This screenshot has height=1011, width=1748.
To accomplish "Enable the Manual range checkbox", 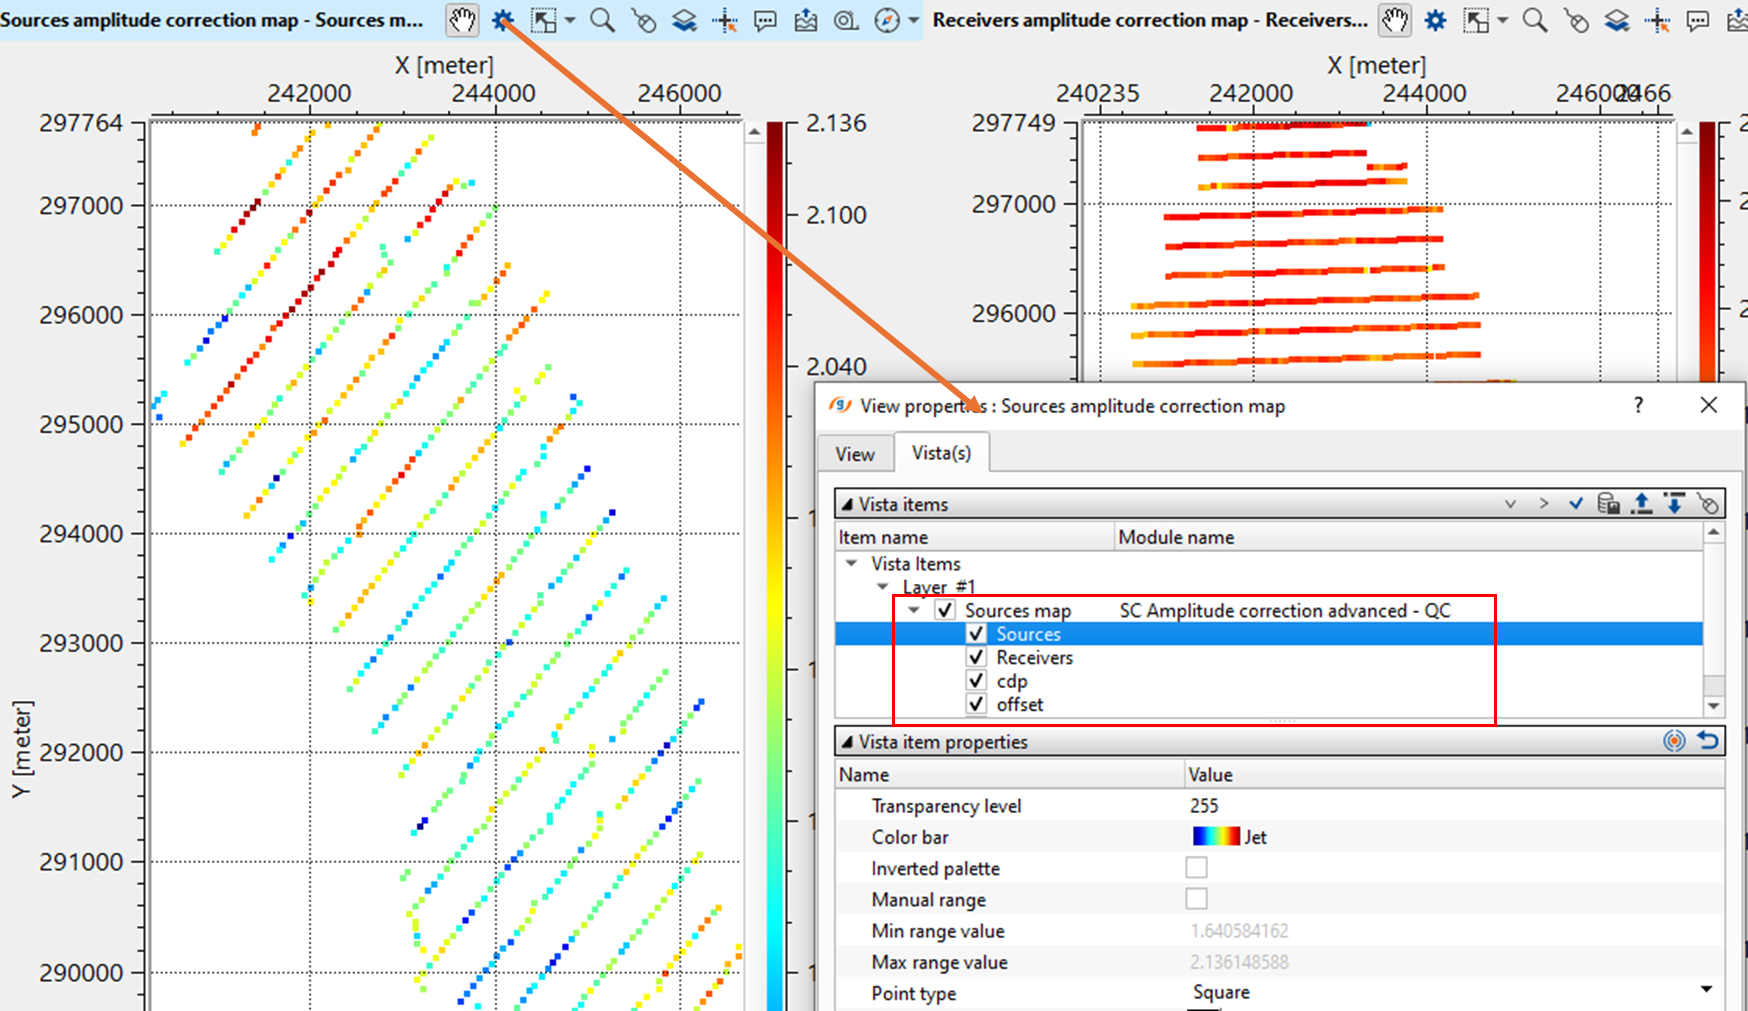I will (x=1196, y=899).
